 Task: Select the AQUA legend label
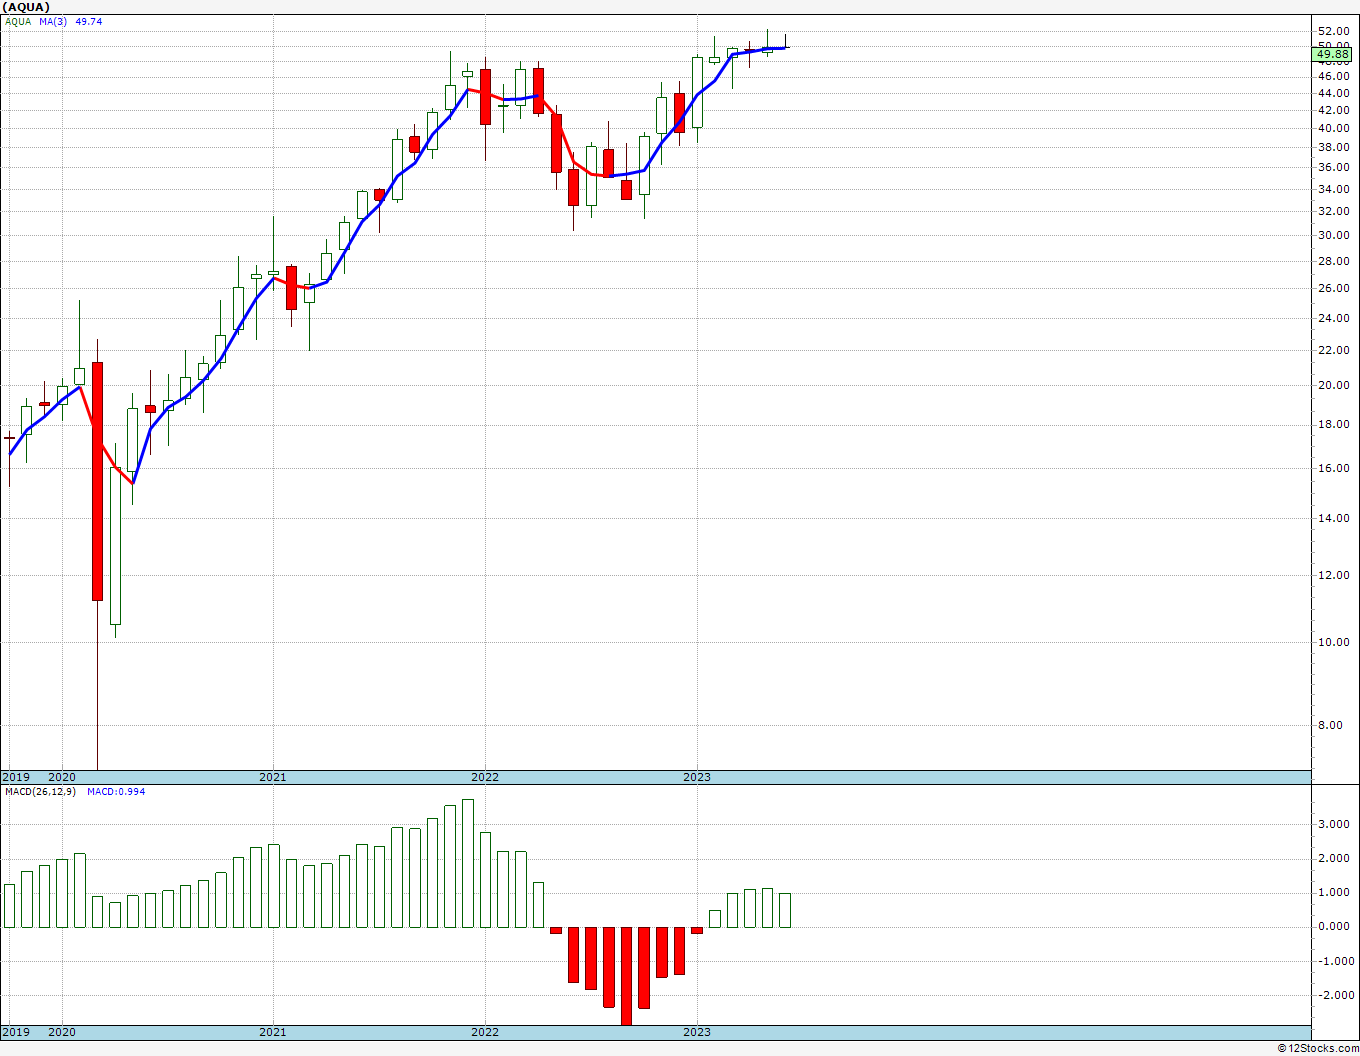18,21
